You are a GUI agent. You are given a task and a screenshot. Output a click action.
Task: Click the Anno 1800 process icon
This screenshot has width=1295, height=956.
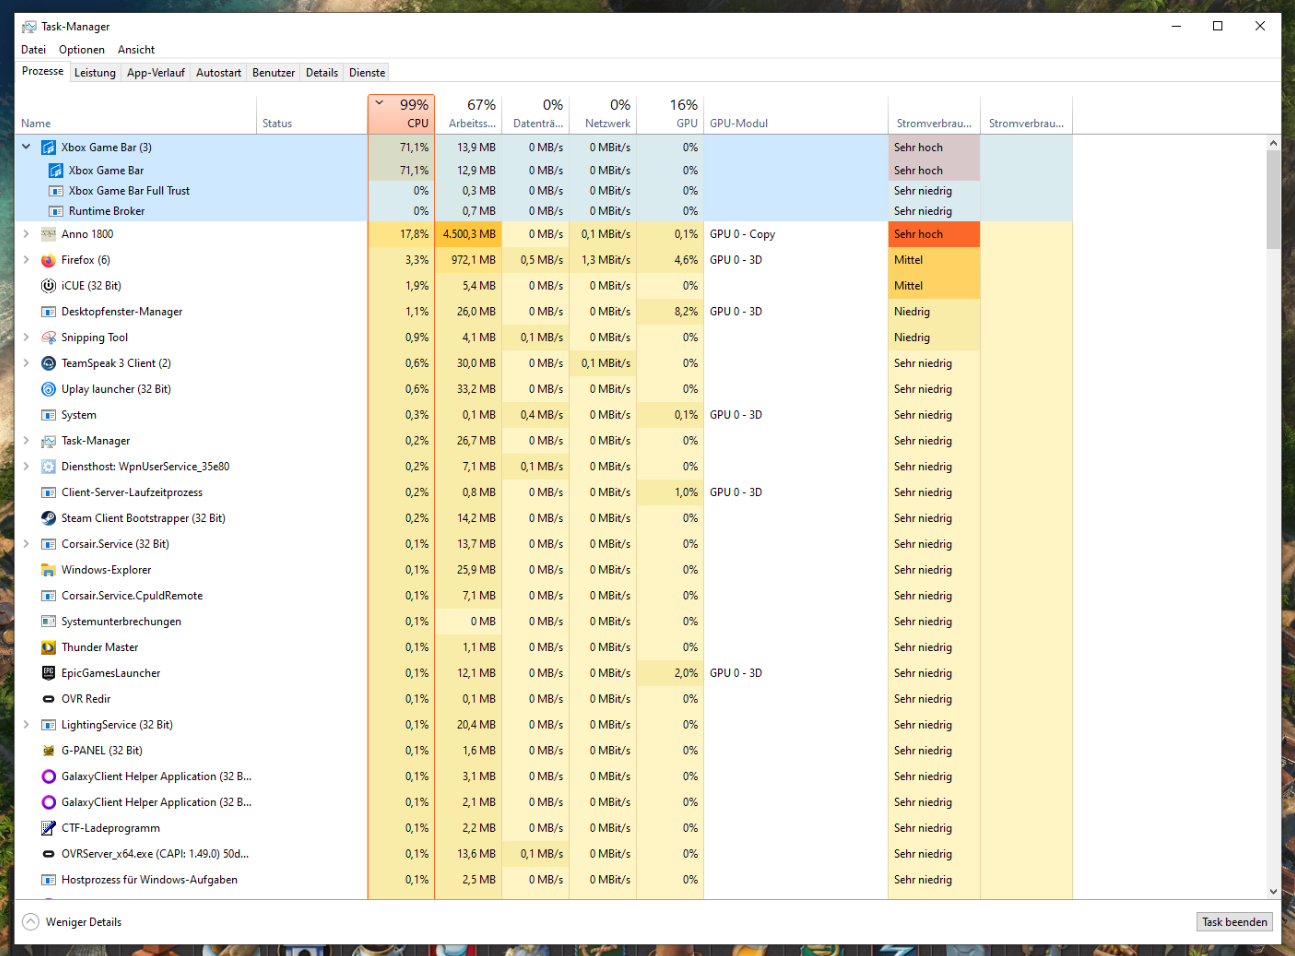(x=48, y=234)
